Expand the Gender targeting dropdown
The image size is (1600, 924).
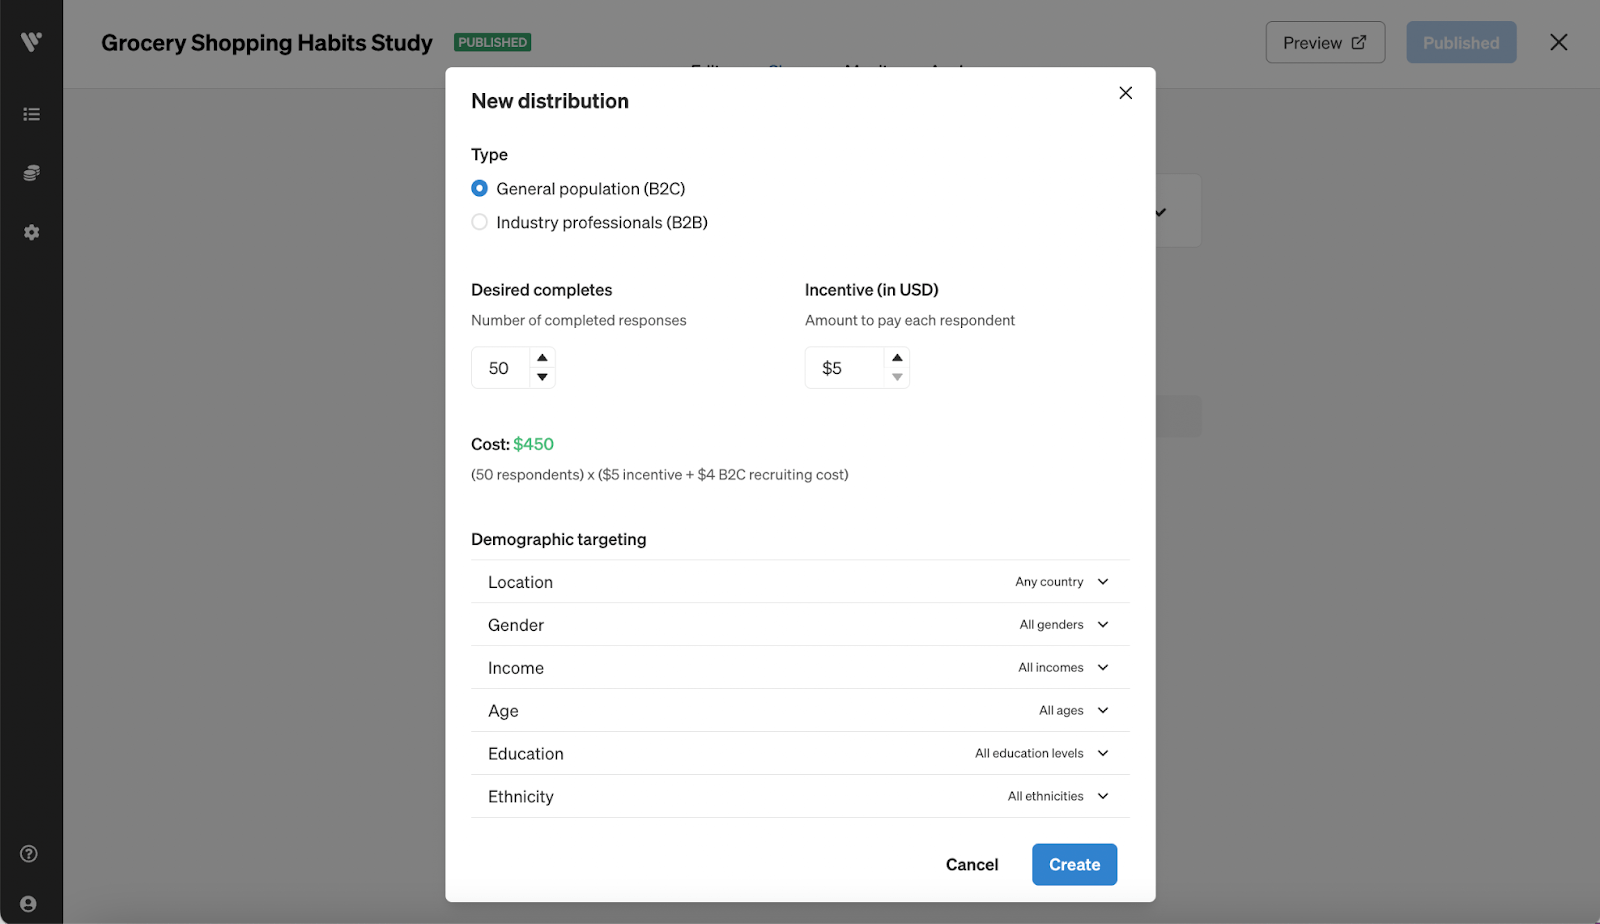tap(1103, 625)
